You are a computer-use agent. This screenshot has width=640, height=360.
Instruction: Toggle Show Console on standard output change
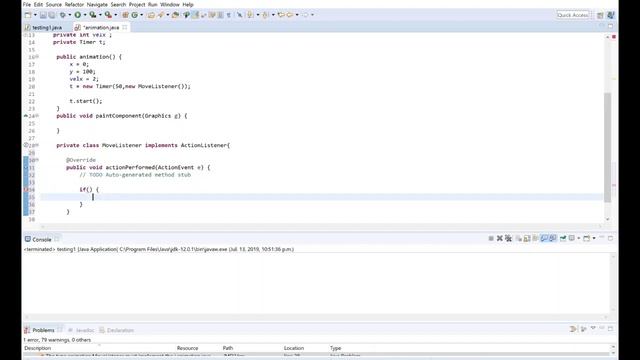point(544,238)
